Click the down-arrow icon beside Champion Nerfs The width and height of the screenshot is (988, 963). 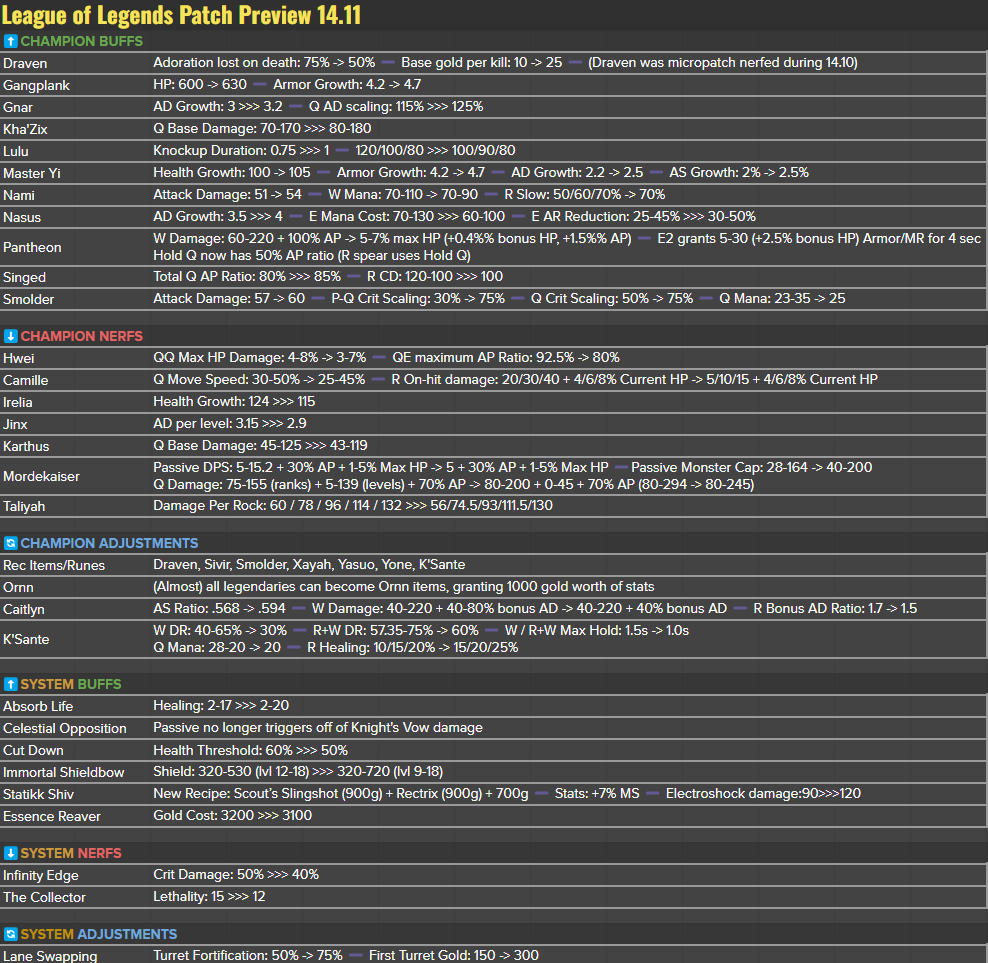(x=10, y=336)
